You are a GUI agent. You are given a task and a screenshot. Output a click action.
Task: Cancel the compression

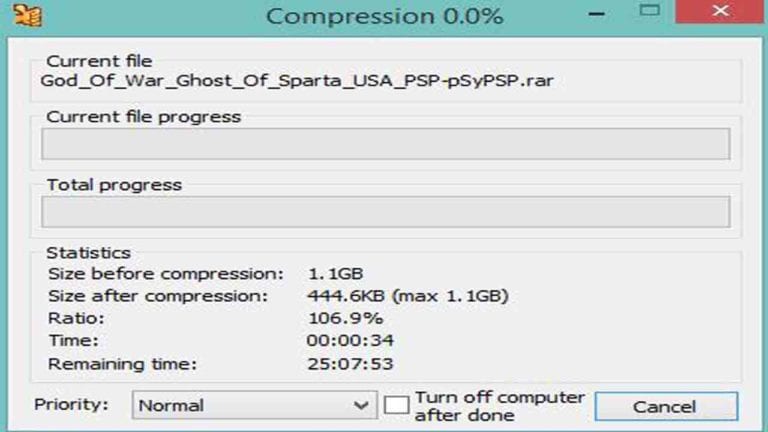(x=666, y=406)
